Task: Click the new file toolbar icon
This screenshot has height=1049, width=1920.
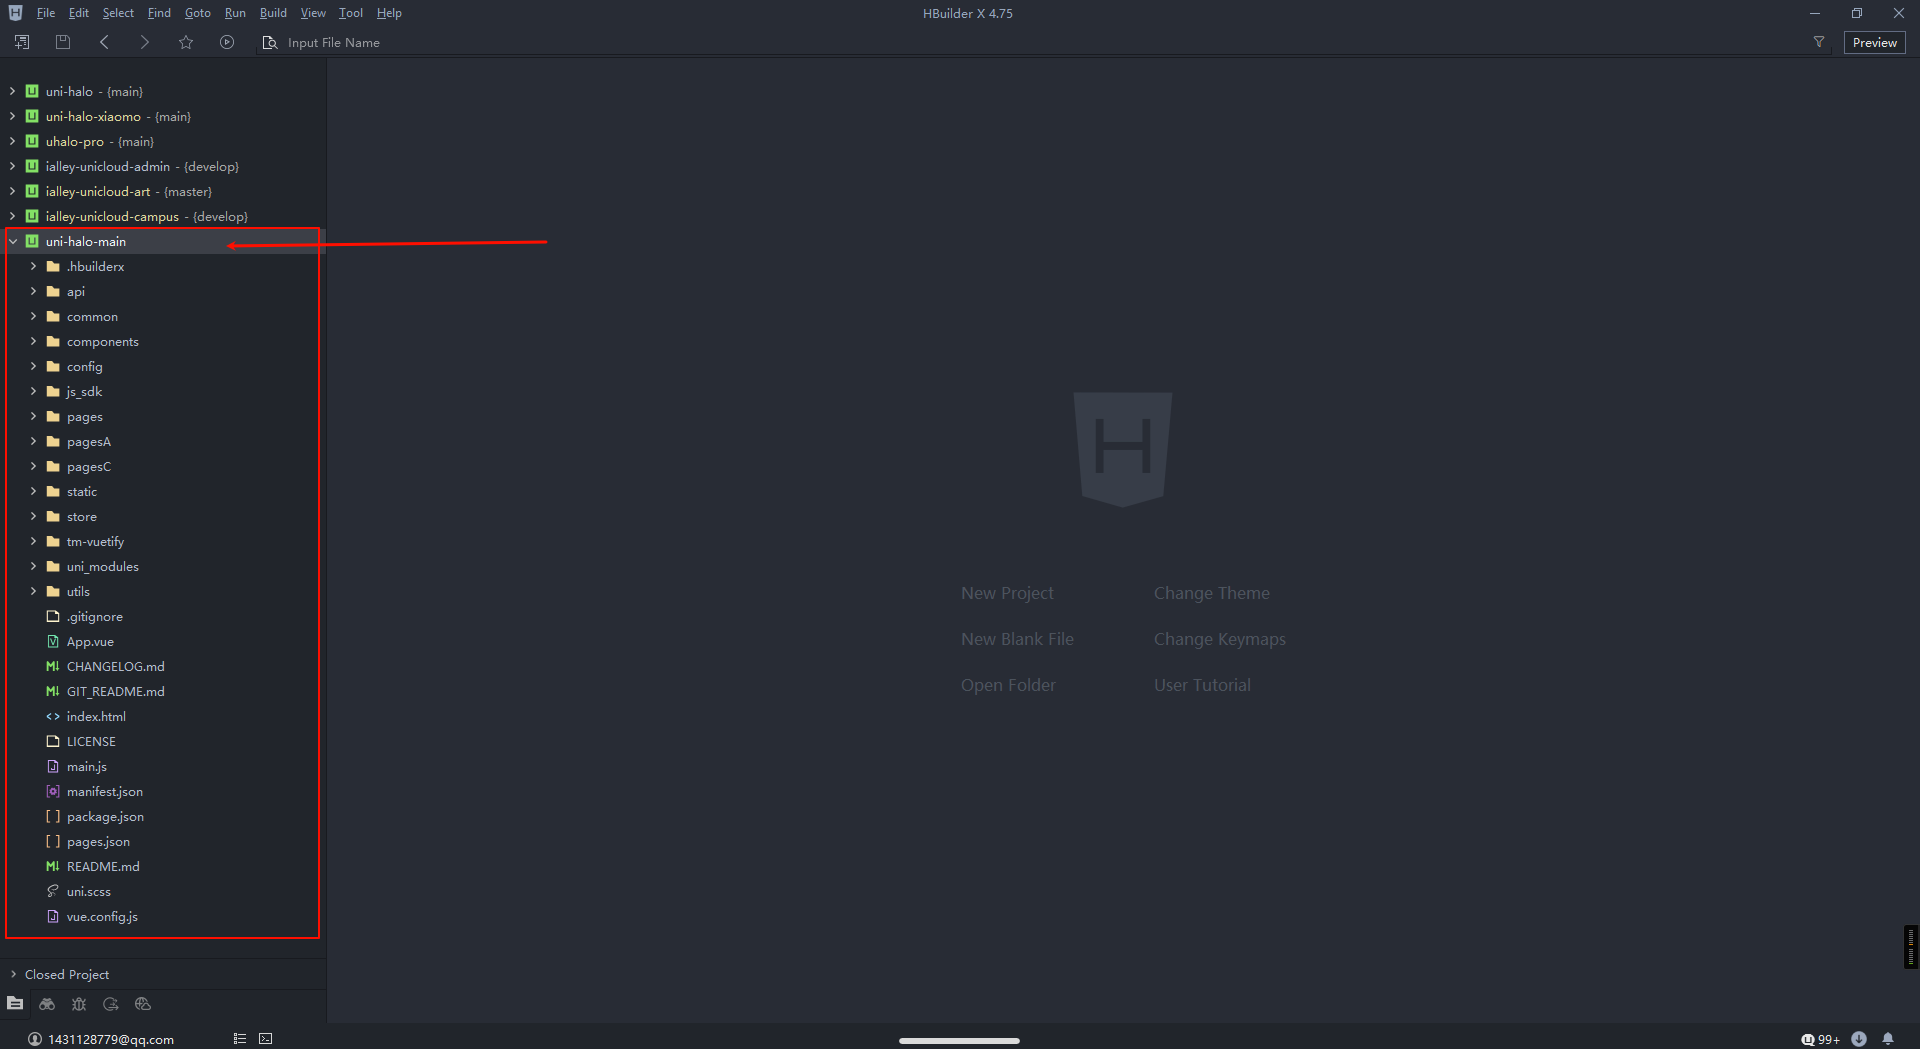Action: (22, 42)
